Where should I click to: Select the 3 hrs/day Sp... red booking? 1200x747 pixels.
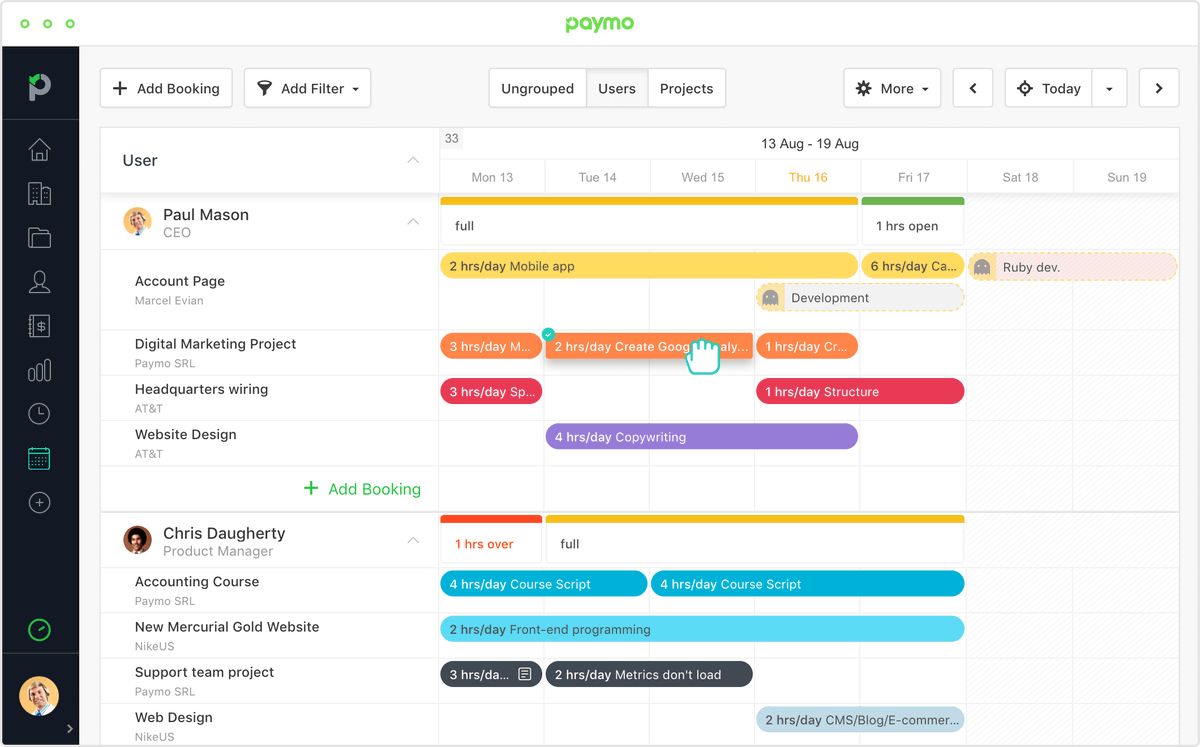[491, 392]
